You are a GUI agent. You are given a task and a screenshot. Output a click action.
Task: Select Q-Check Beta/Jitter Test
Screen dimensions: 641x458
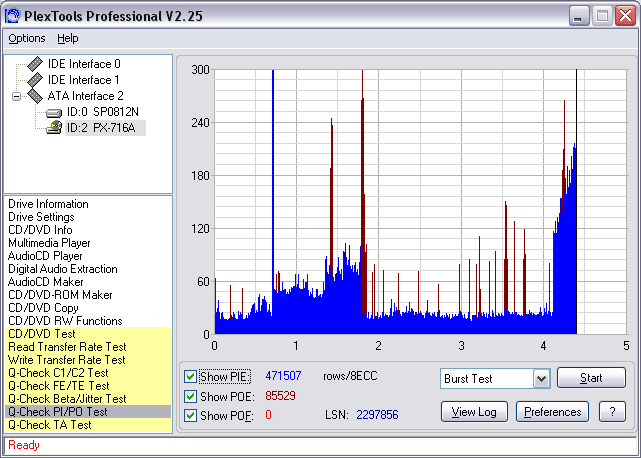click(88, 399)
